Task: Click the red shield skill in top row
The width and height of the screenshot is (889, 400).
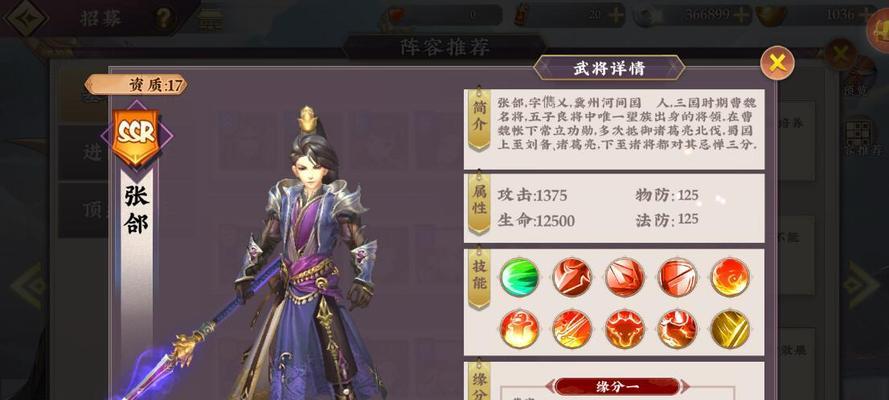Action: click(x=678, y=277)
